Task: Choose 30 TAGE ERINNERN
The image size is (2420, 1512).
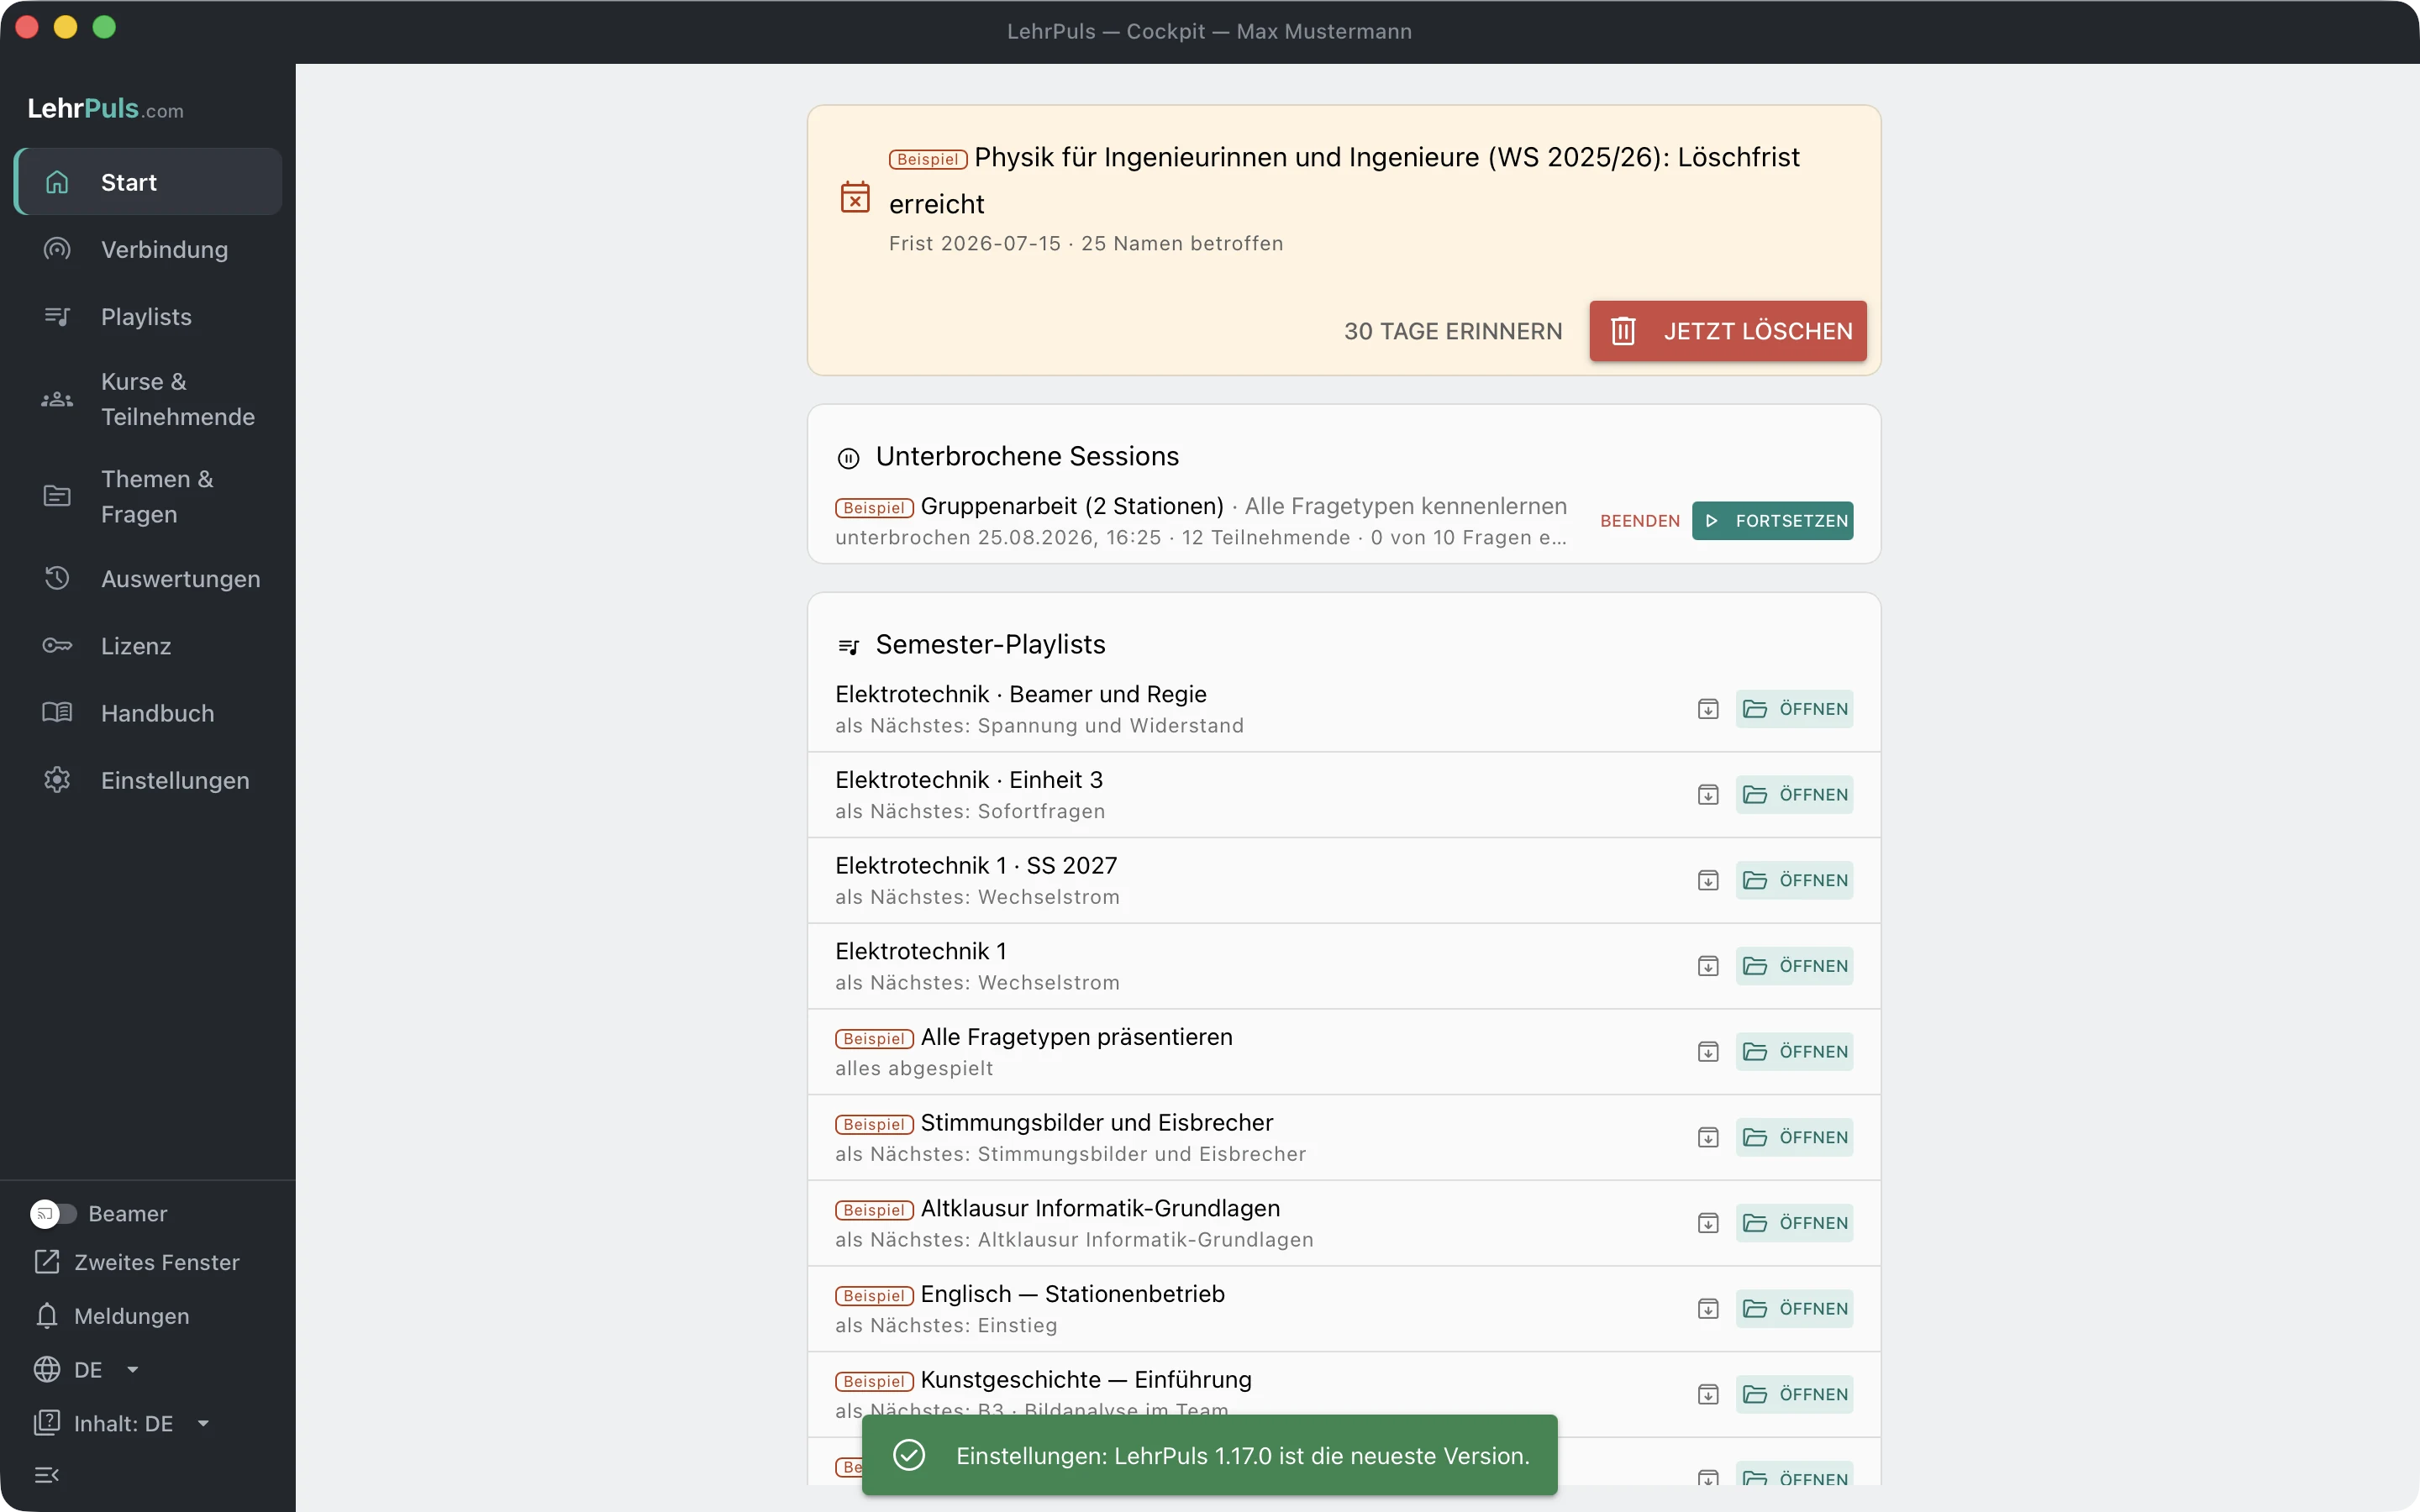Action: pyautogui.click(x=1453, y=331)
